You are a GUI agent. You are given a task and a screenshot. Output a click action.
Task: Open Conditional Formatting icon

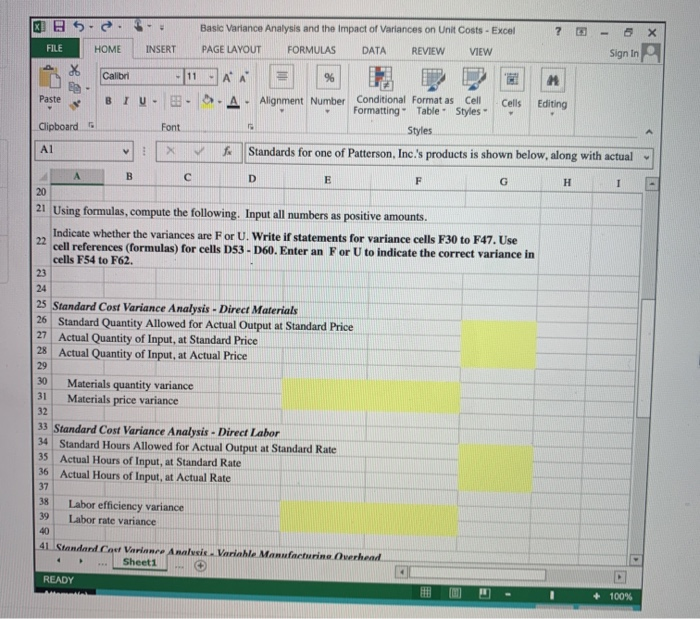(380, 78)
